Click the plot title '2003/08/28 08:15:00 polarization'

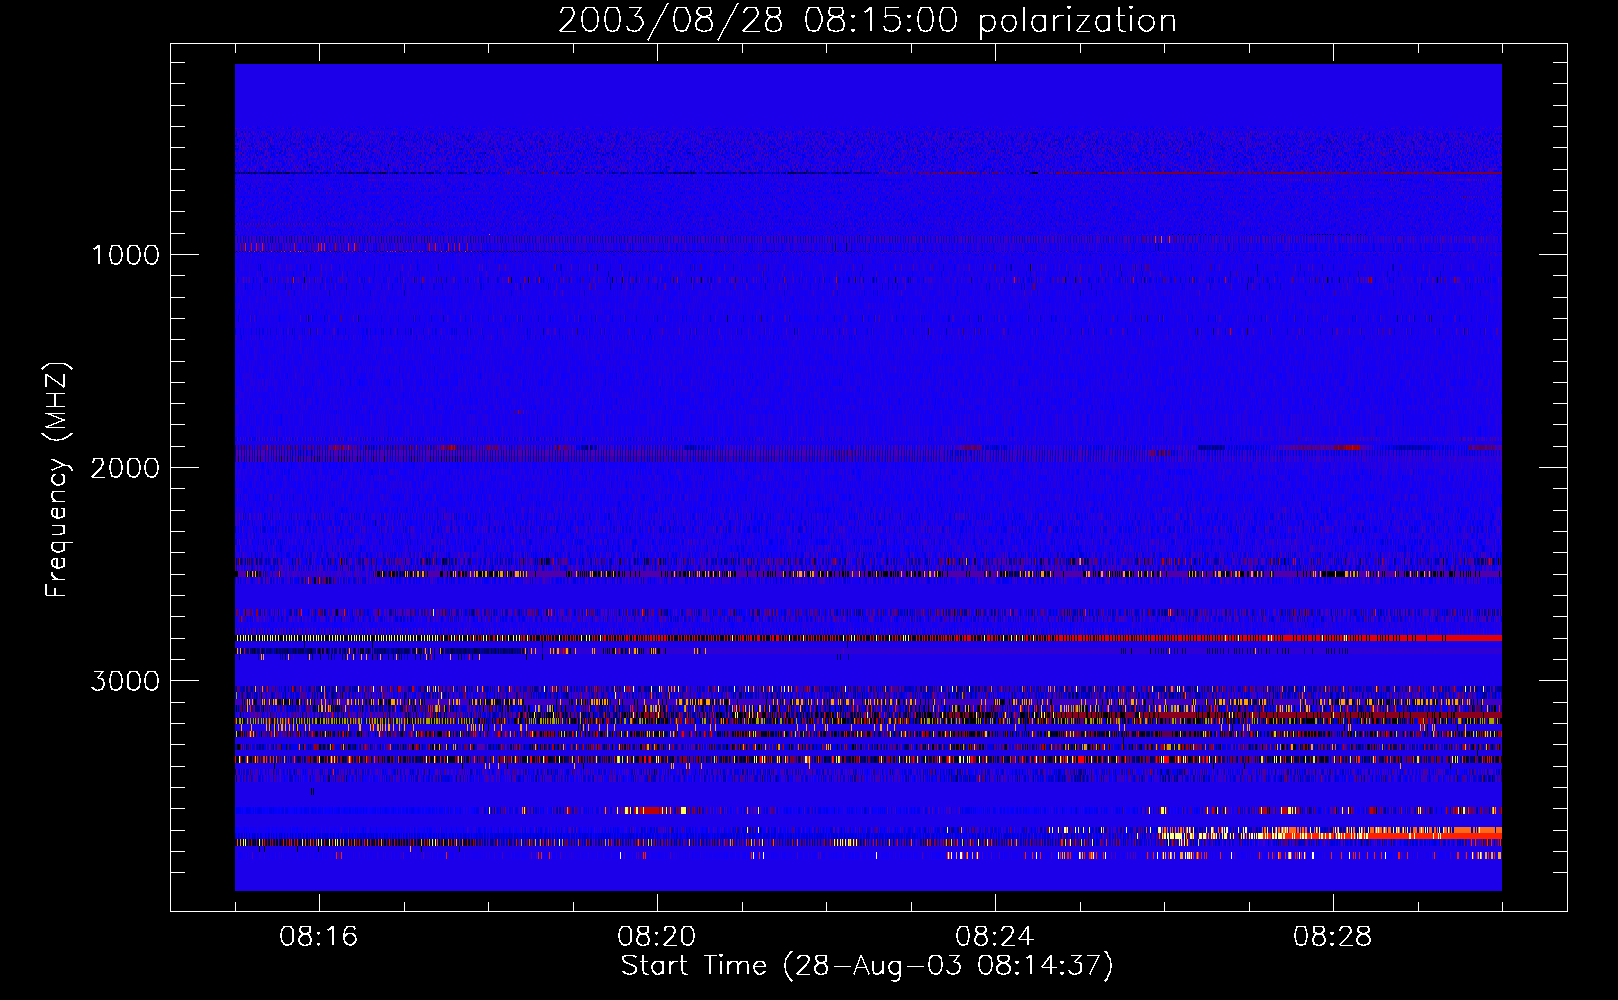click(x=867, y=21)
